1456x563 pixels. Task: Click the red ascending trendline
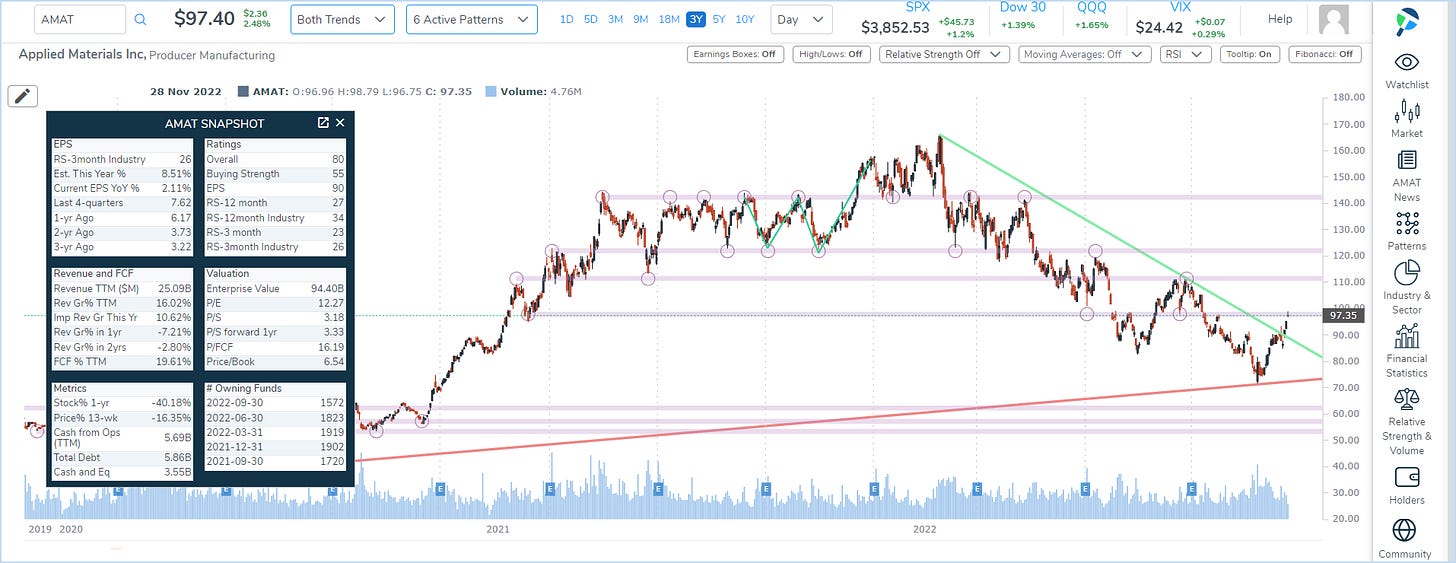click(x=838, y=420)
